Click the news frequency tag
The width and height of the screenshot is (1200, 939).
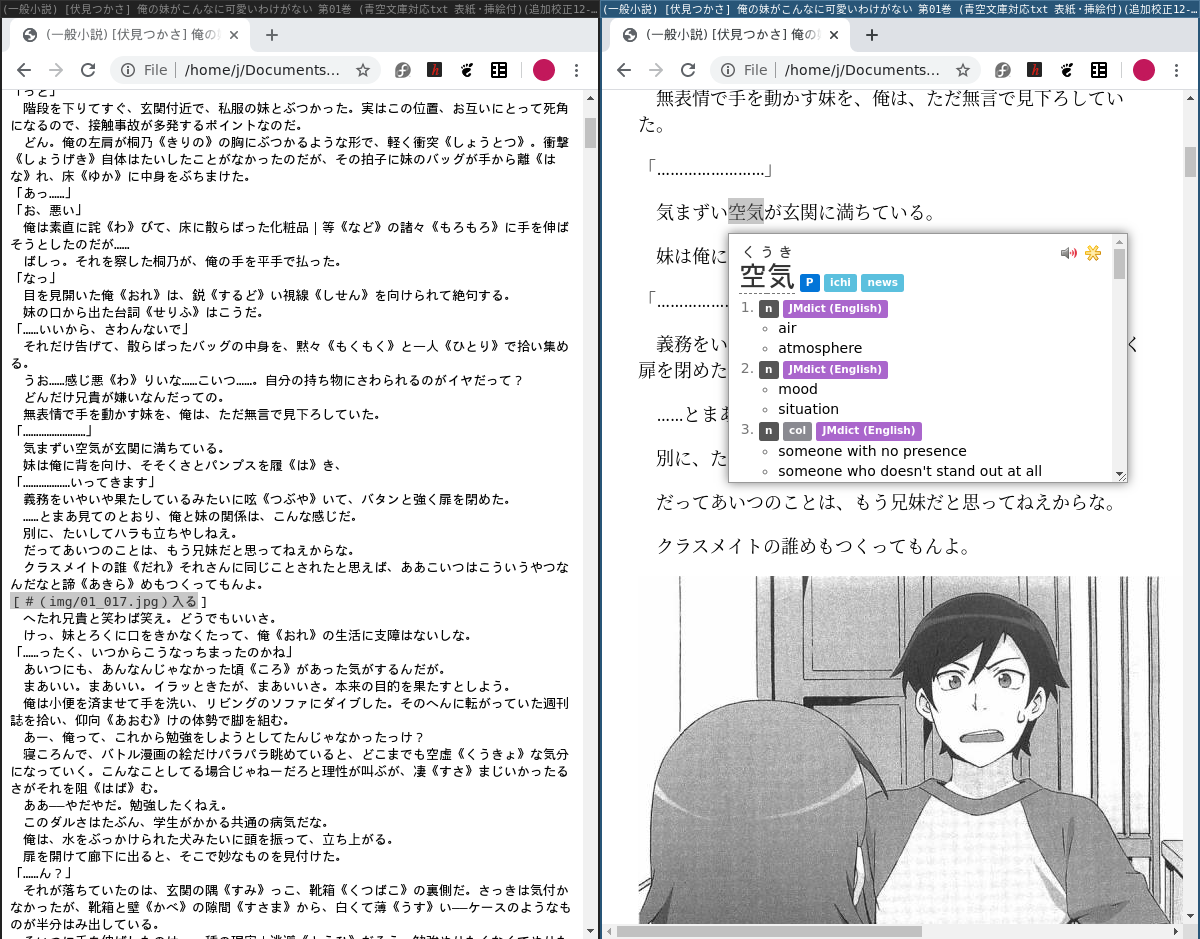click(882, 283)
